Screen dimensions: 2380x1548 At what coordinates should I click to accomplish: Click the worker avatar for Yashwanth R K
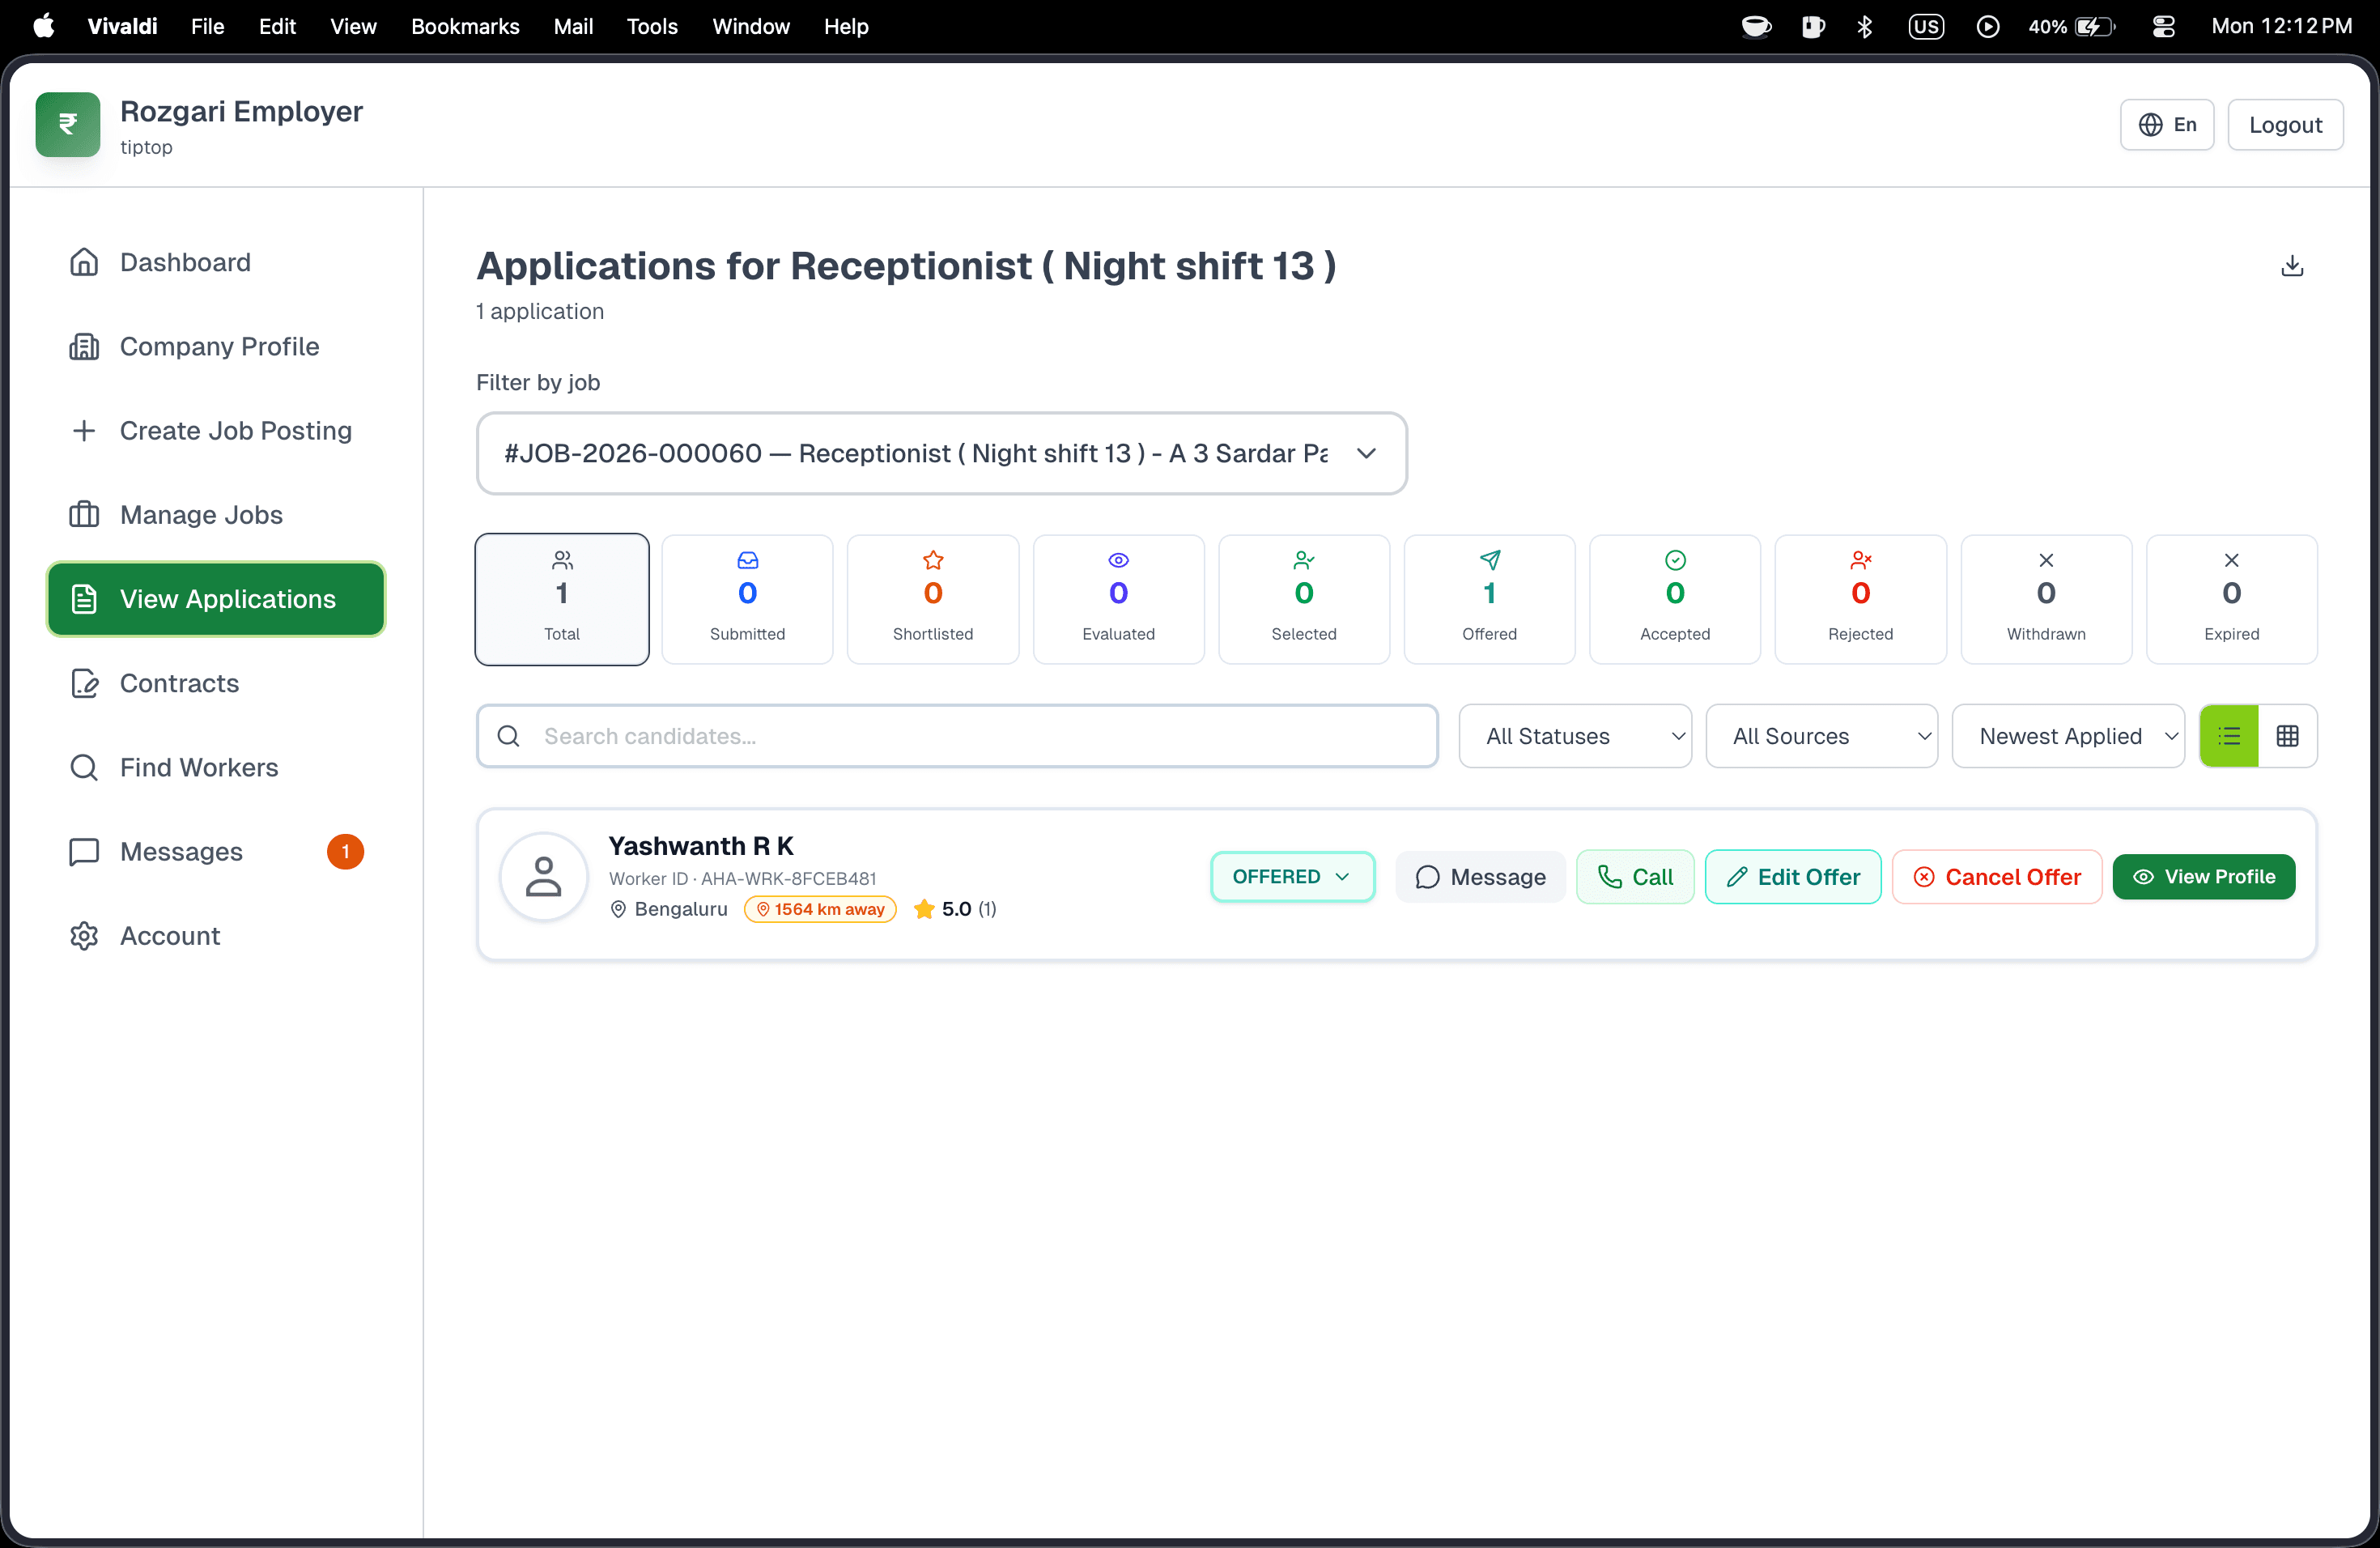click(x=544, y=876)
